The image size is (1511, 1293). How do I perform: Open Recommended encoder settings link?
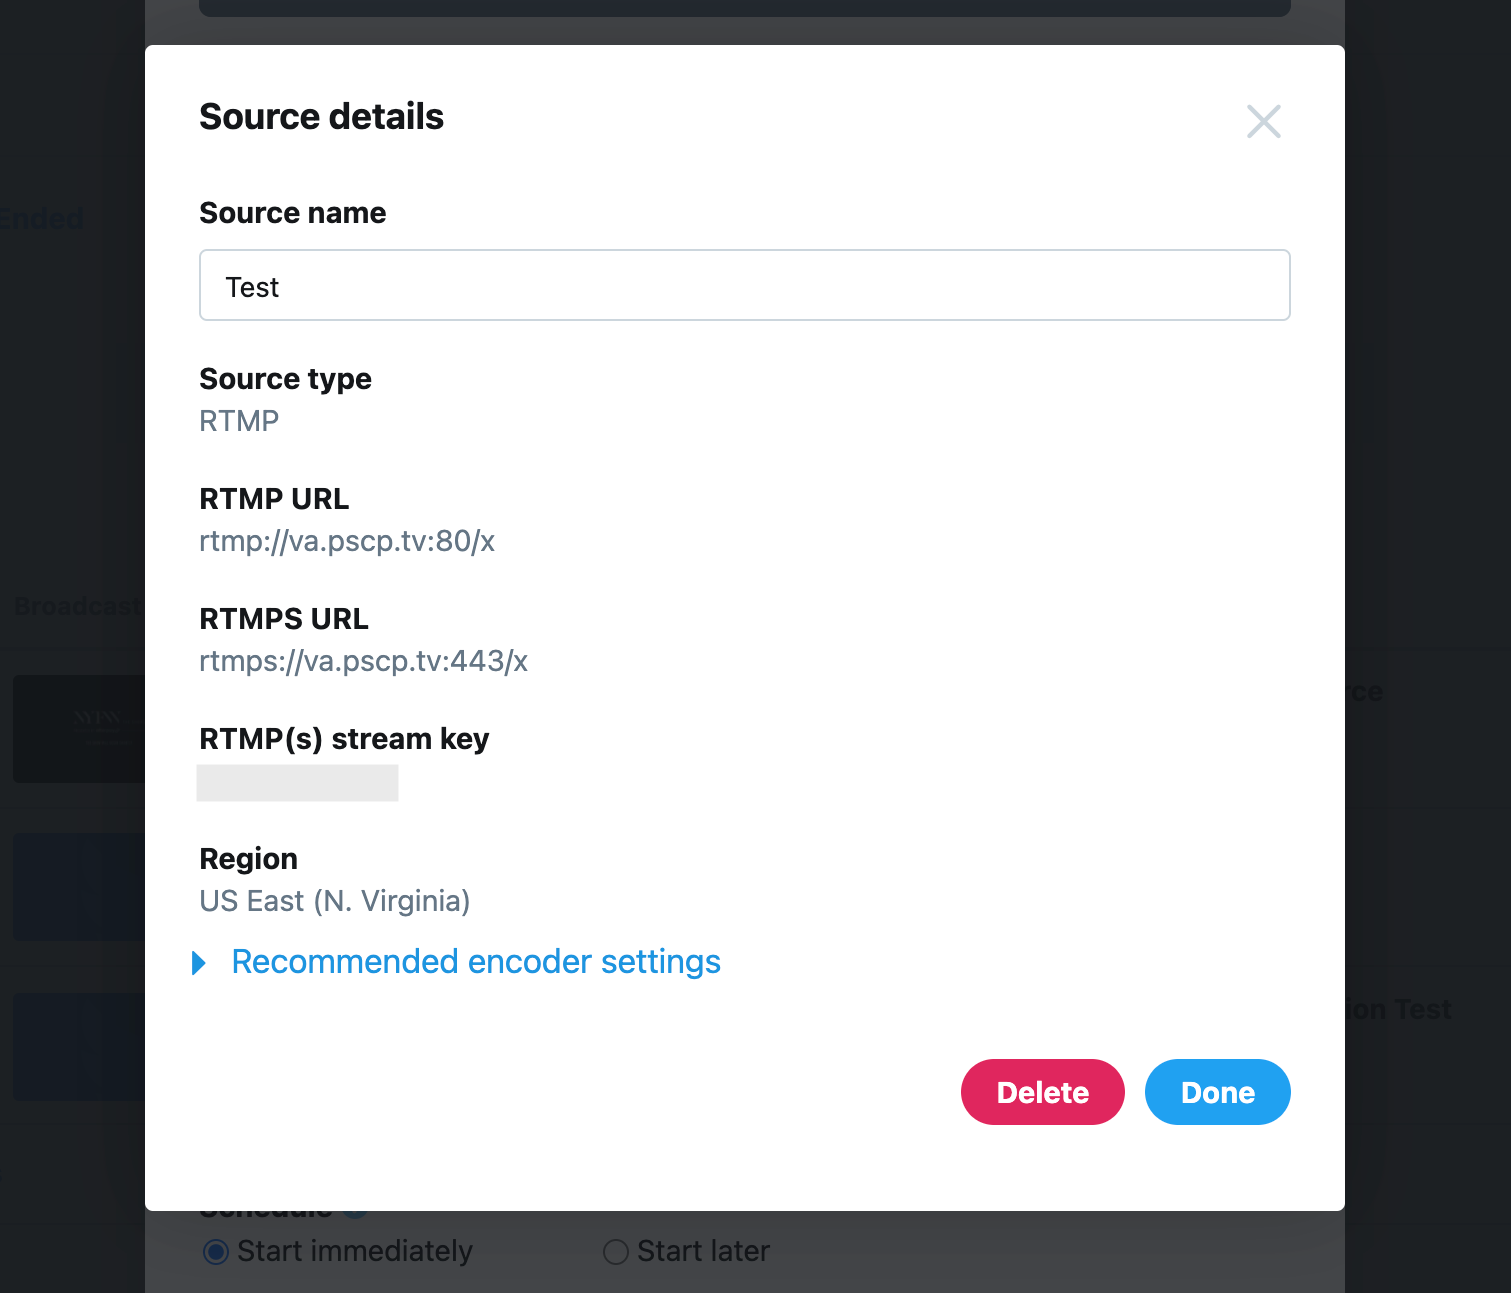476,962
